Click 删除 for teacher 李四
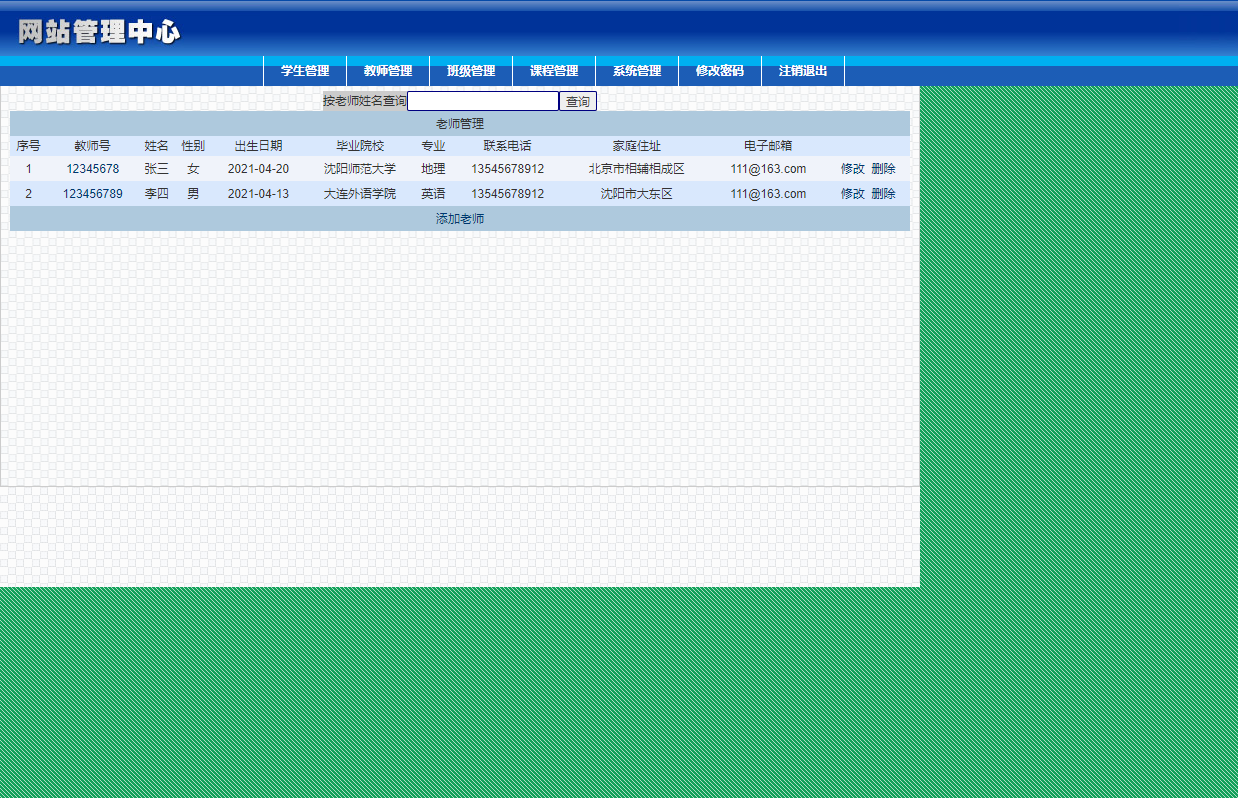 coord(884,193)
